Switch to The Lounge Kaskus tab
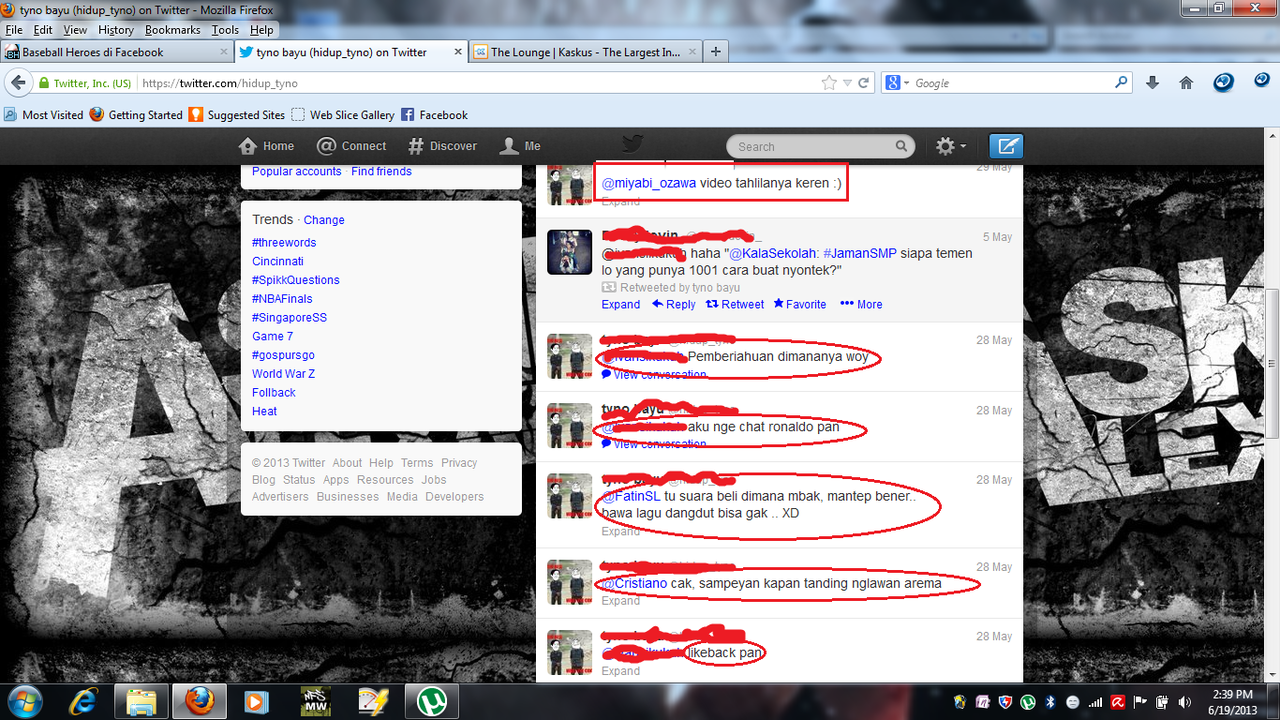 pyautogui.click(x=585, y=52)
